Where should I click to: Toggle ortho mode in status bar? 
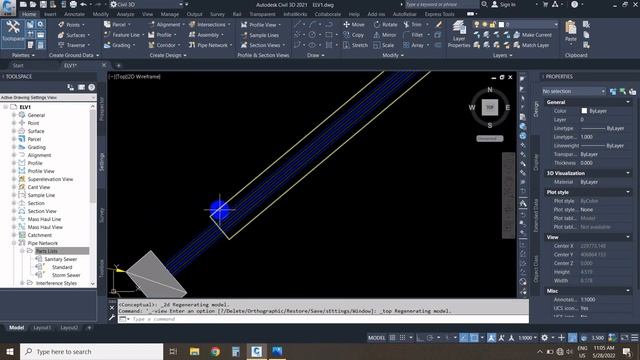pyautogui.click(x=420, y=338)
